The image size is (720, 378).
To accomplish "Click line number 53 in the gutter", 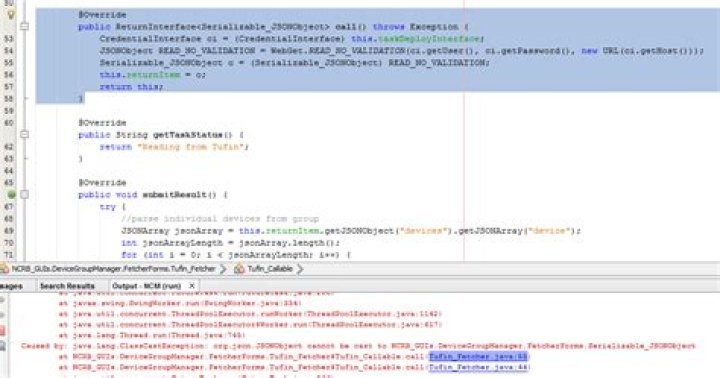I will click(x=9, y=39).
